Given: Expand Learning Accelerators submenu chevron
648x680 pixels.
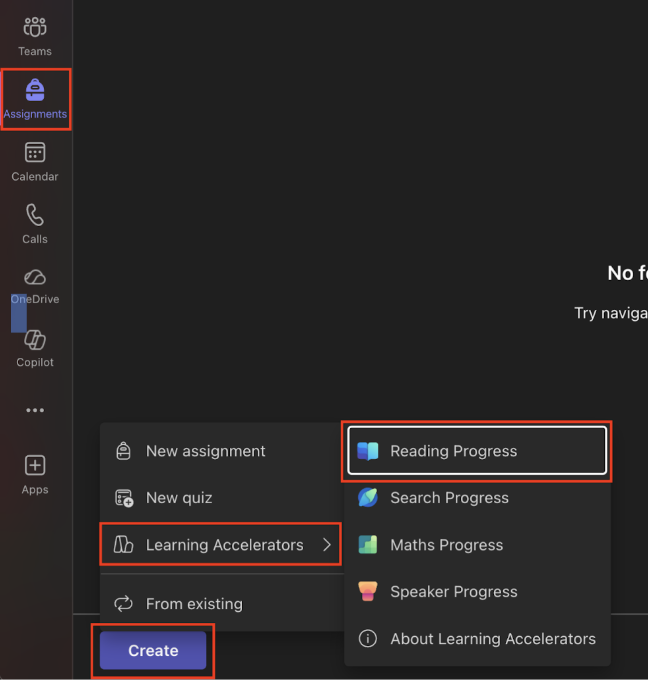Looking at the screenshot, I should coord(327,545).
